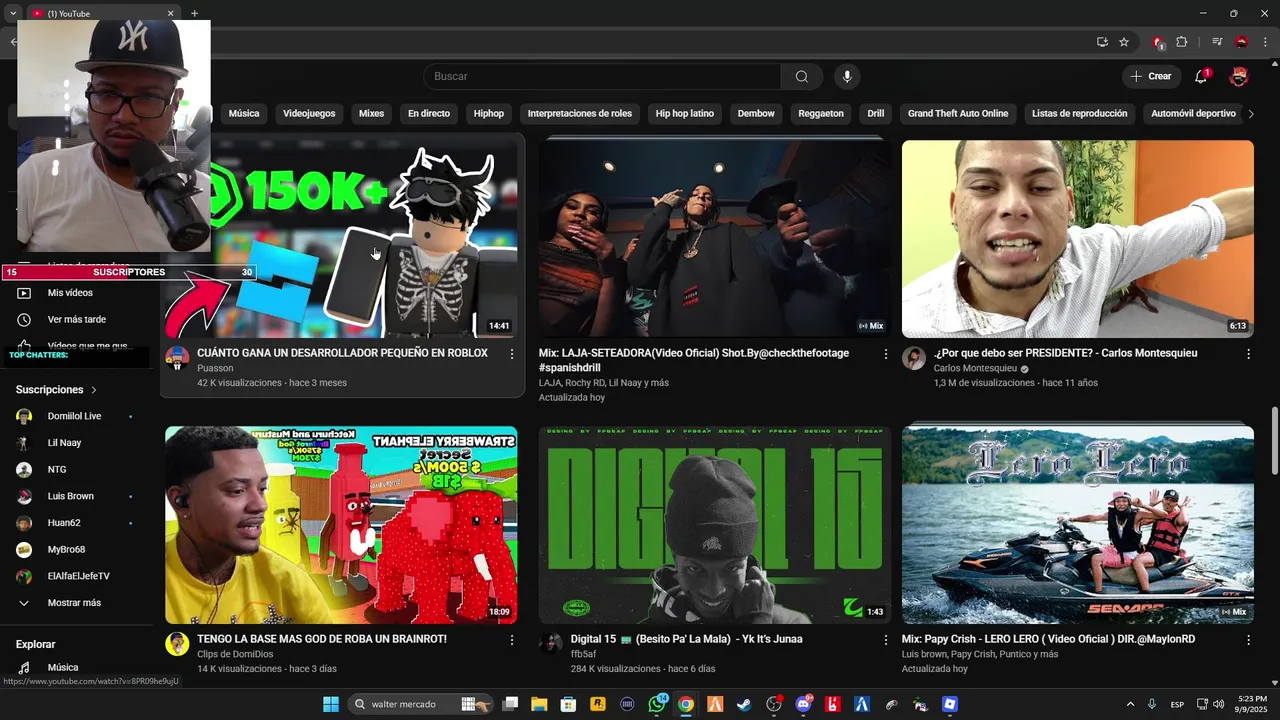
Task: Open the Chrome extensions puzzle icon
Action: 1182,42
